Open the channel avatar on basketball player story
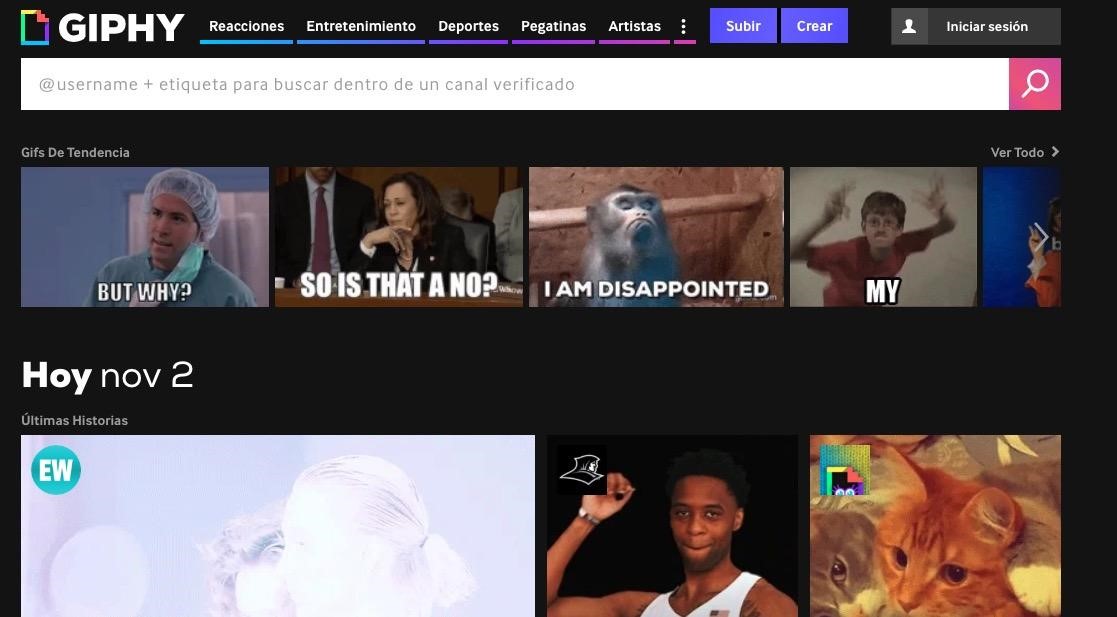 coord(581,470)
